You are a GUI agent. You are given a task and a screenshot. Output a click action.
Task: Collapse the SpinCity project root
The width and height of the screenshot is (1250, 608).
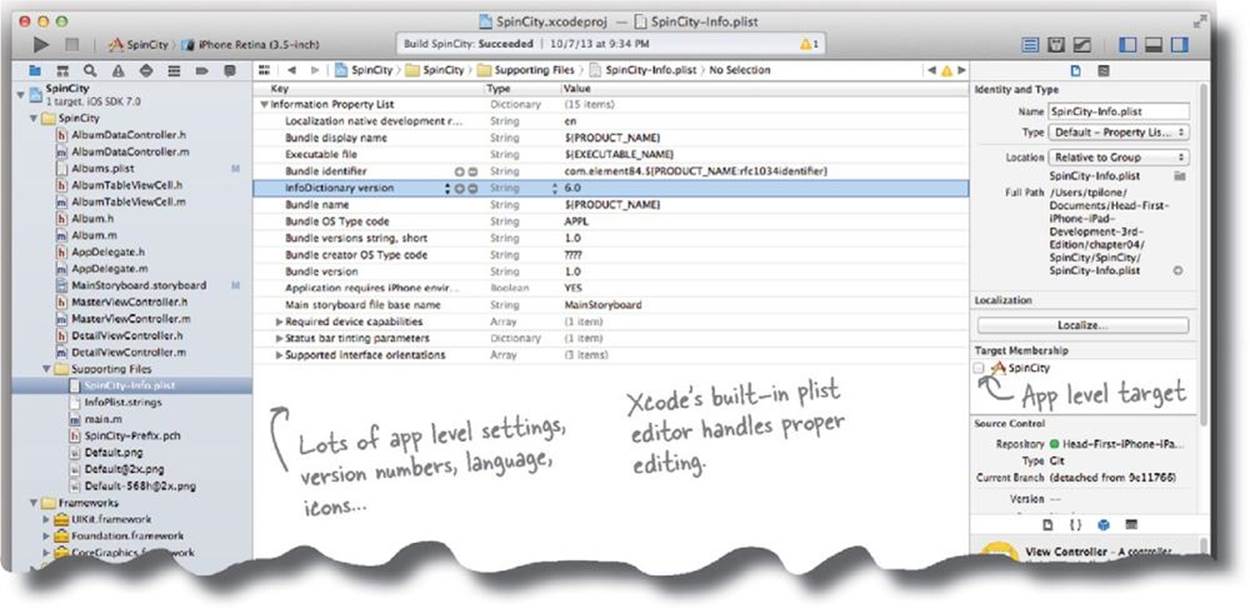(x=22, y=93)
